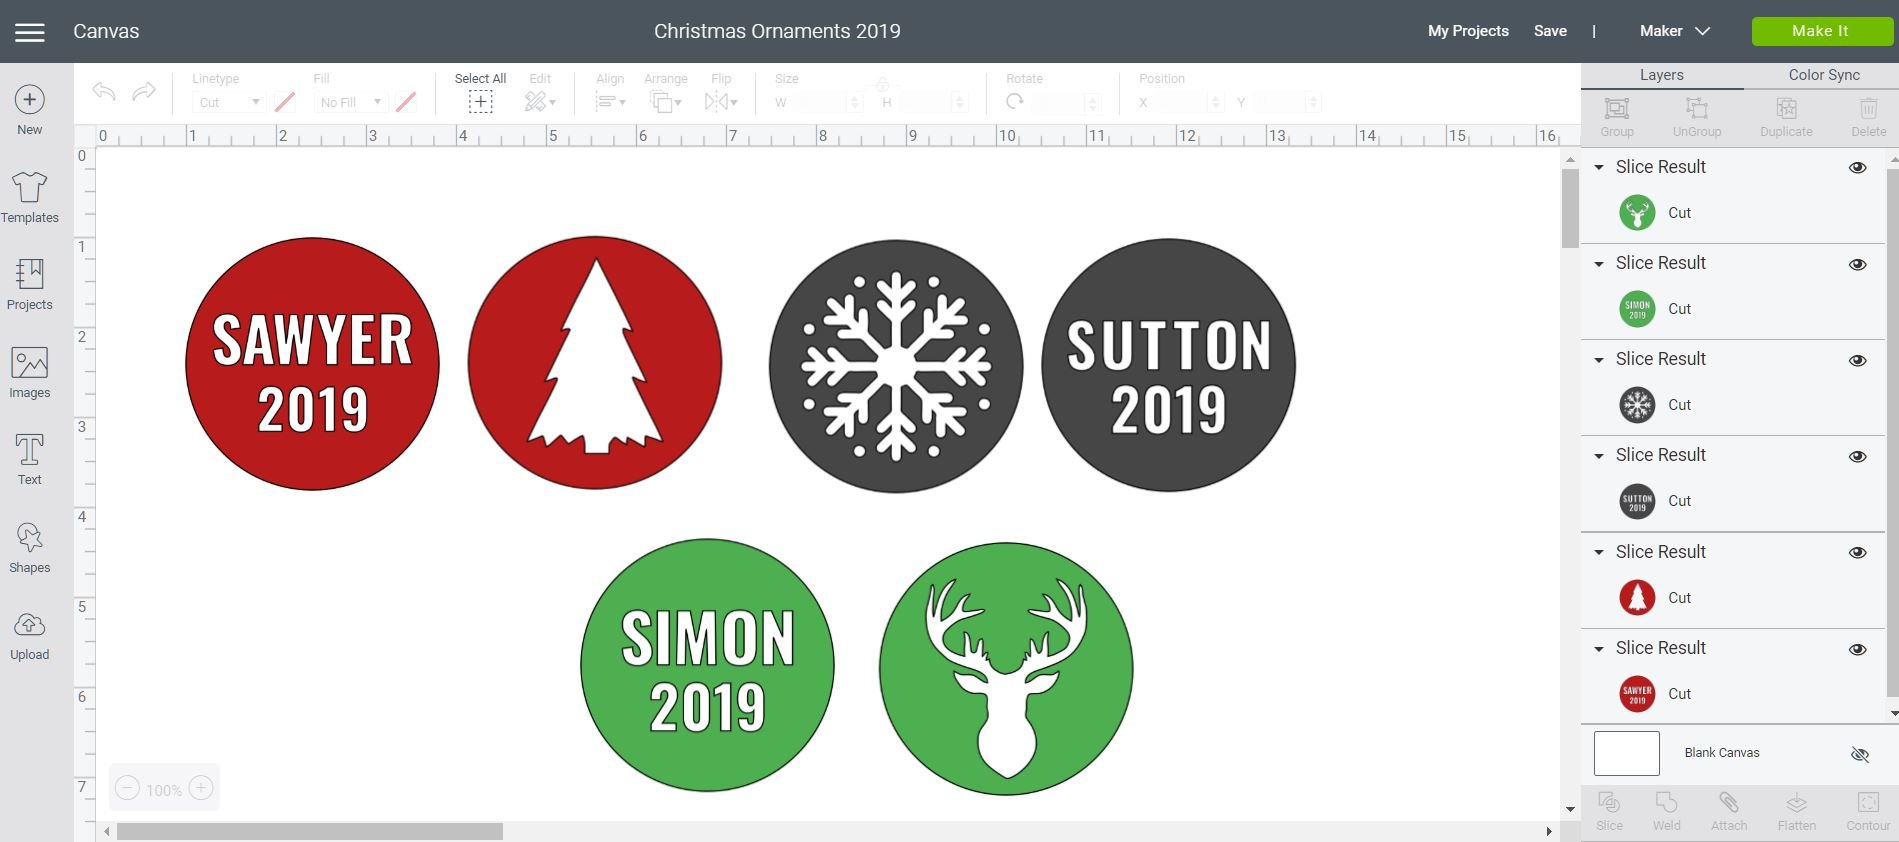Open the Projects sidebar icon
Screen dimensions: 1899x842
30,274
